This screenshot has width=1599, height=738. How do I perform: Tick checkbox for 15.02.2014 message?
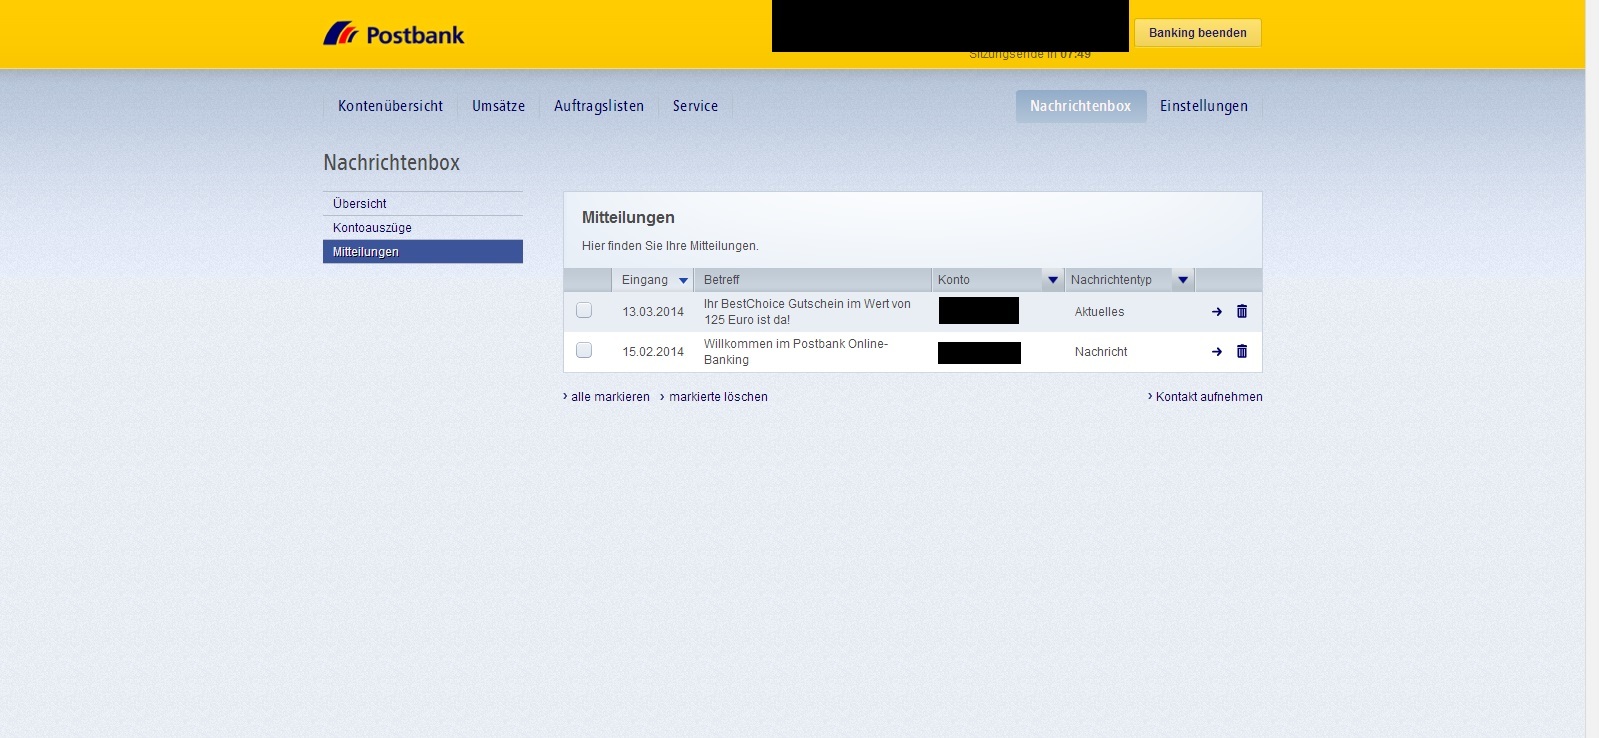[x=584, y=350]
